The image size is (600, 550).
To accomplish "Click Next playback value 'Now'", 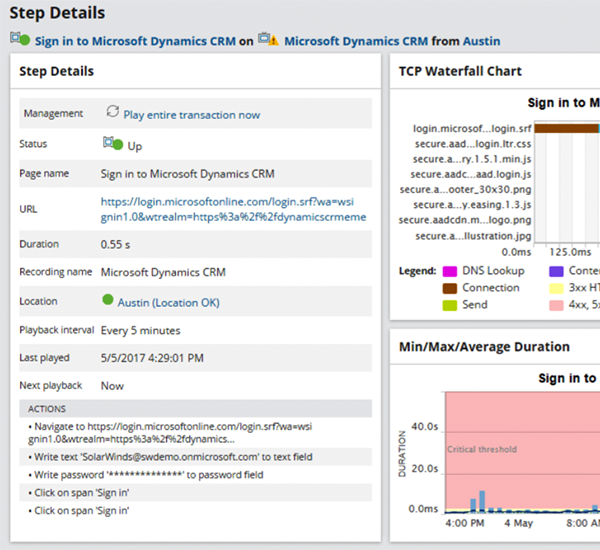I will point(112,386).
